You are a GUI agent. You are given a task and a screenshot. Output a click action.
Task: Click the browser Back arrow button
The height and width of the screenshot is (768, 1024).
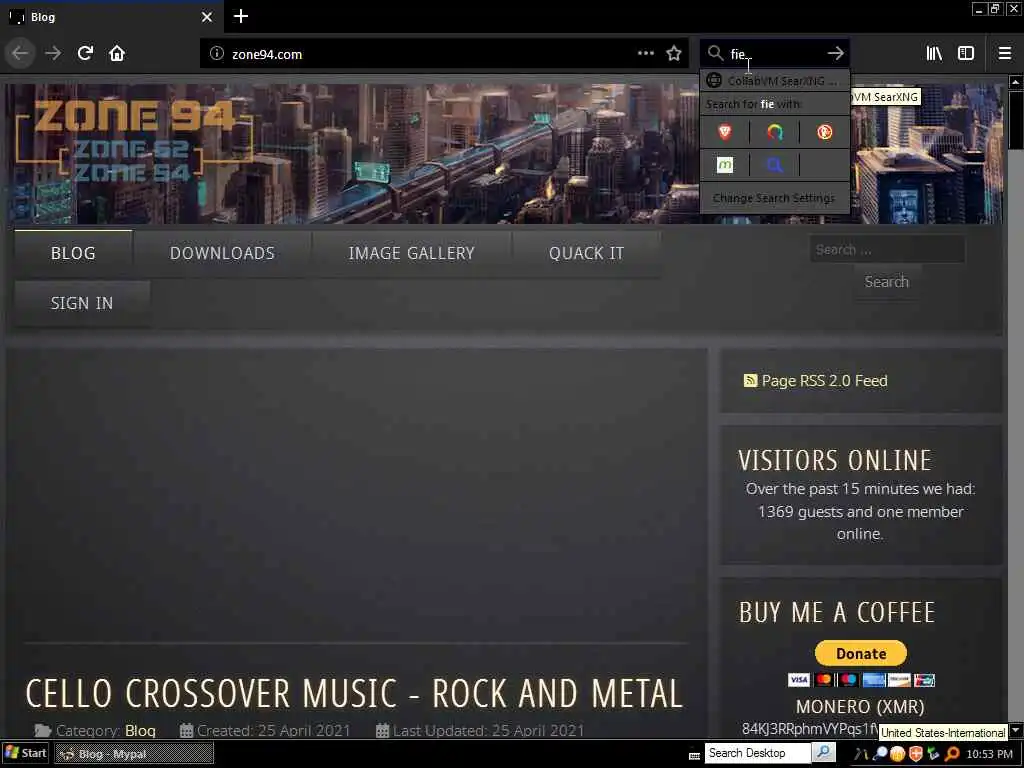[x=20, y=54]
